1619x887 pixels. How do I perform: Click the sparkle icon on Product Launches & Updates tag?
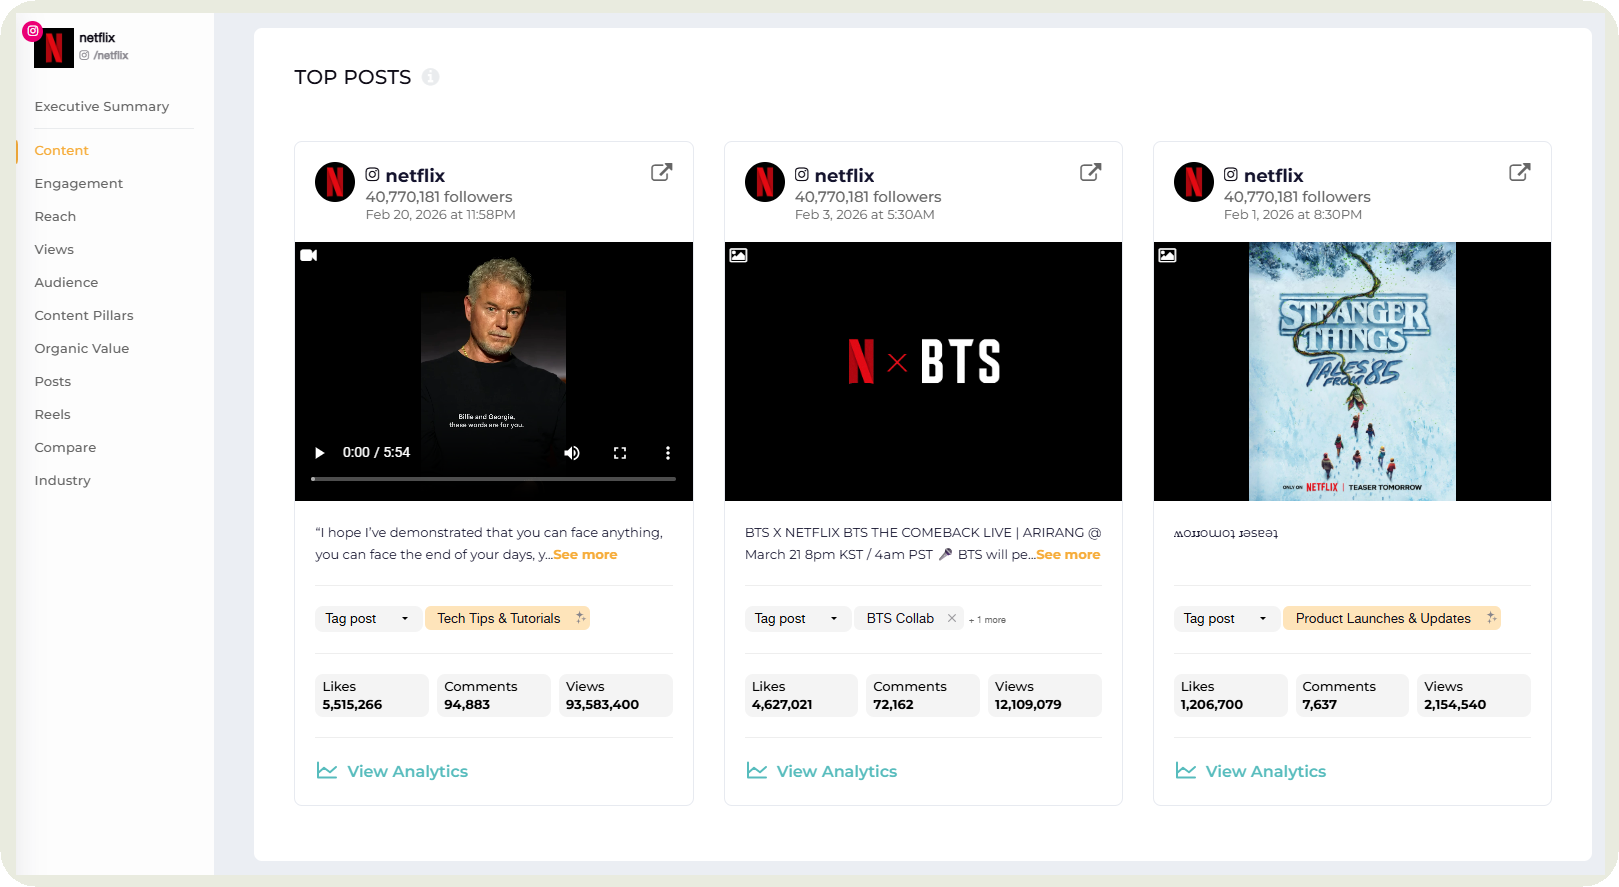(x=1491, y=618)
